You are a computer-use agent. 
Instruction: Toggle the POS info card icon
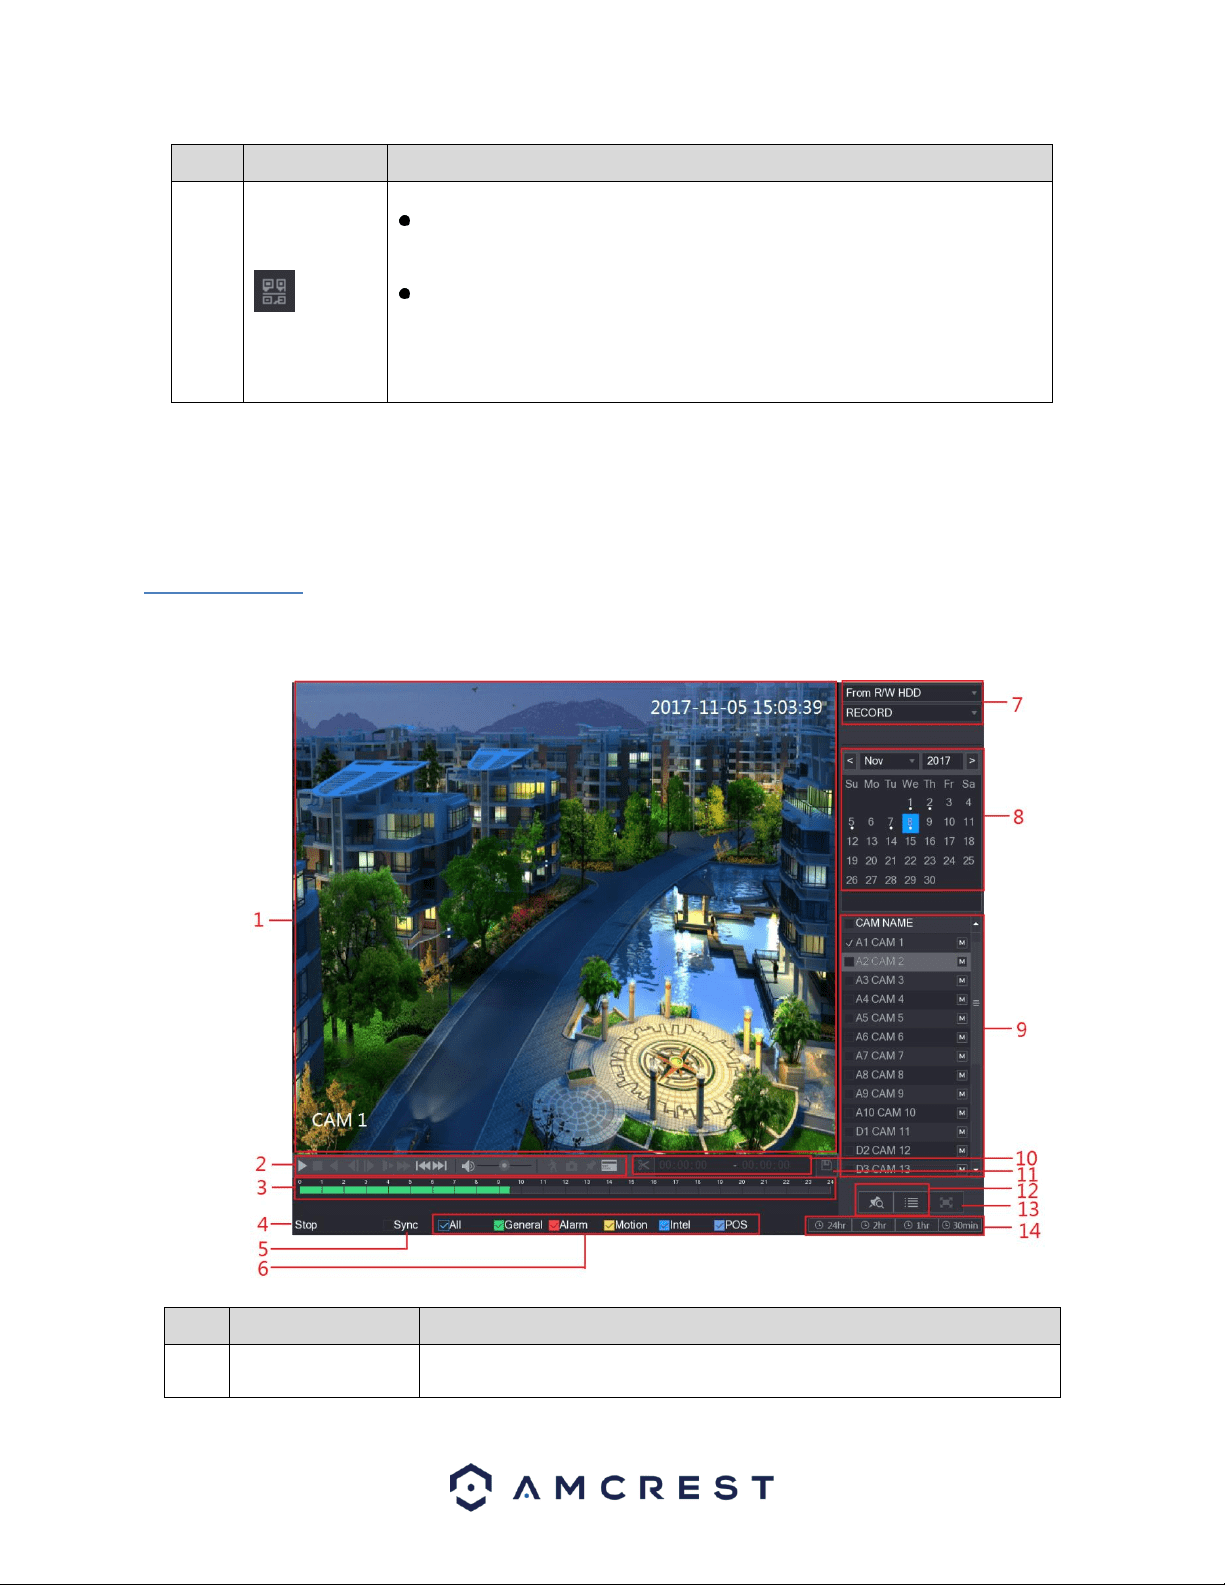pos(609,1166)
